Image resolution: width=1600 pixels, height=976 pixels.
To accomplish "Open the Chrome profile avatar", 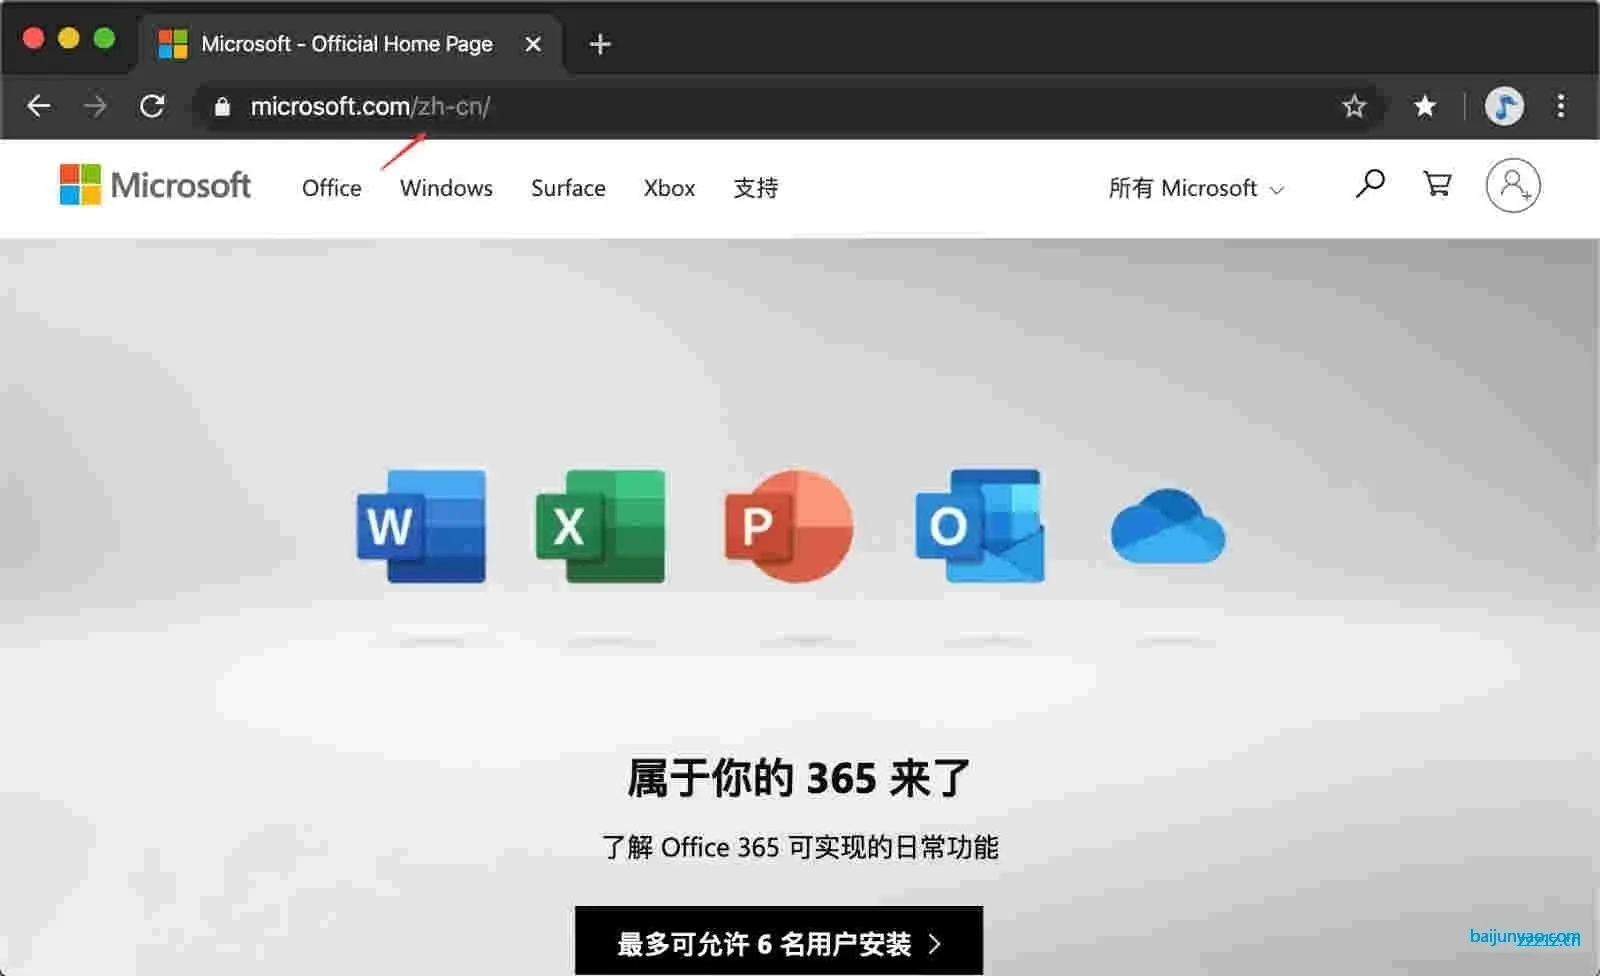I will click(1504, 106).
